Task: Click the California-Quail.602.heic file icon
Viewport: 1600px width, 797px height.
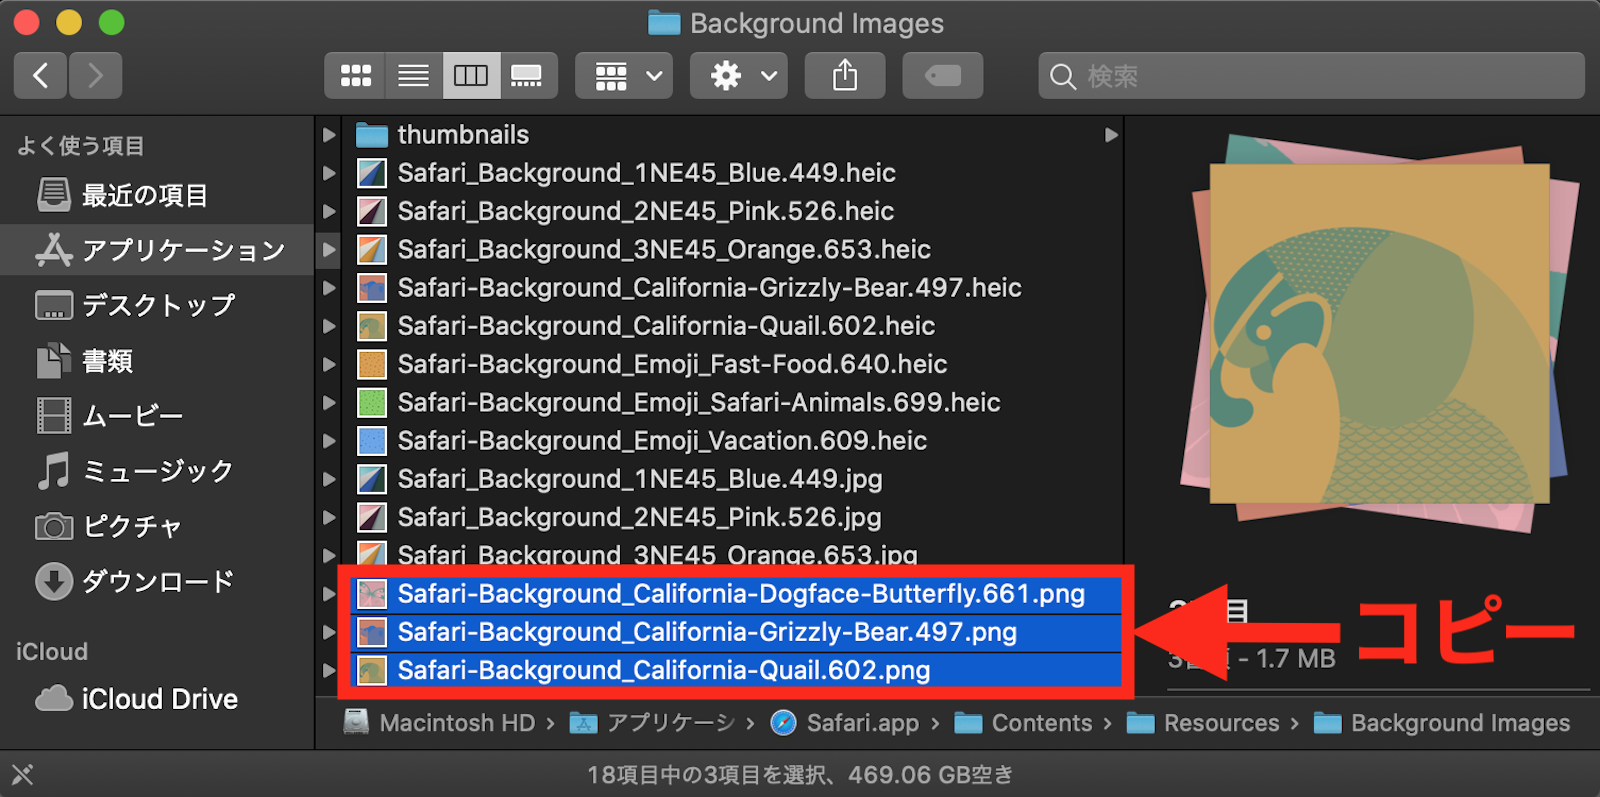Action: (372, 326)
